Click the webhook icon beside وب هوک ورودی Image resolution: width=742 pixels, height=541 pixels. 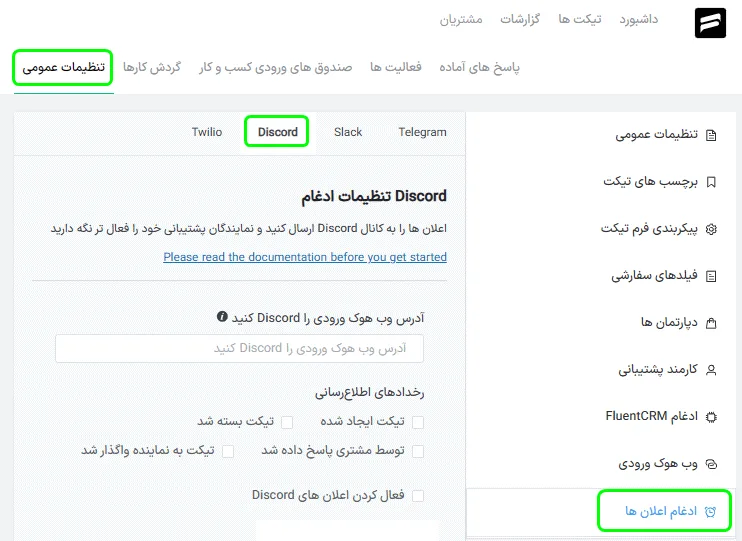[x=711, y=464]
